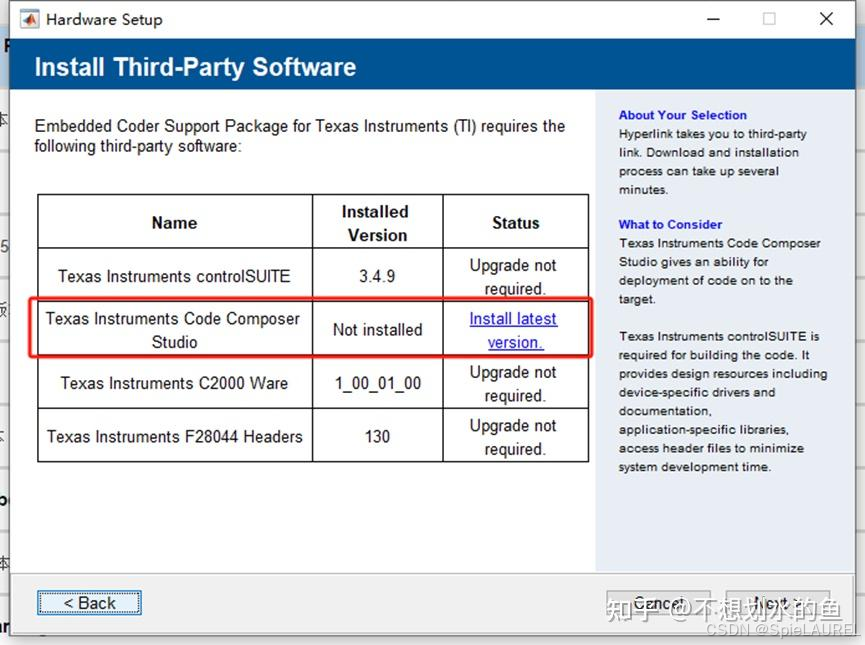
Task: Go back with the Back button
Action: point(89,603)
